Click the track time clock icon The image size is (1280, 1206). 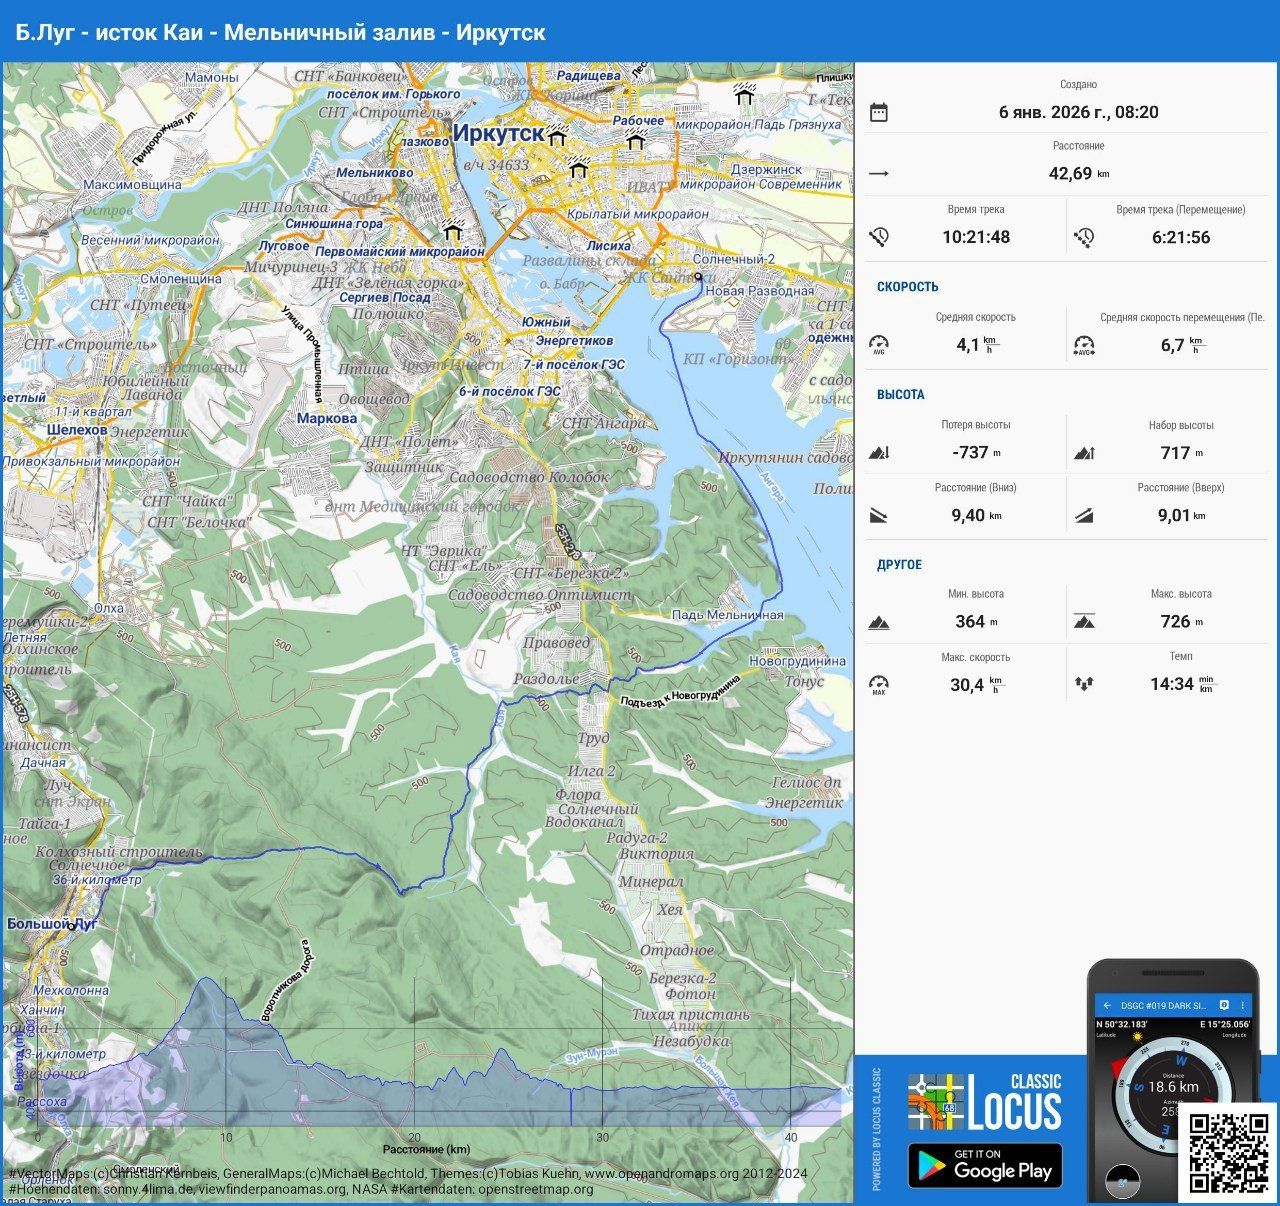coord(879,237)
